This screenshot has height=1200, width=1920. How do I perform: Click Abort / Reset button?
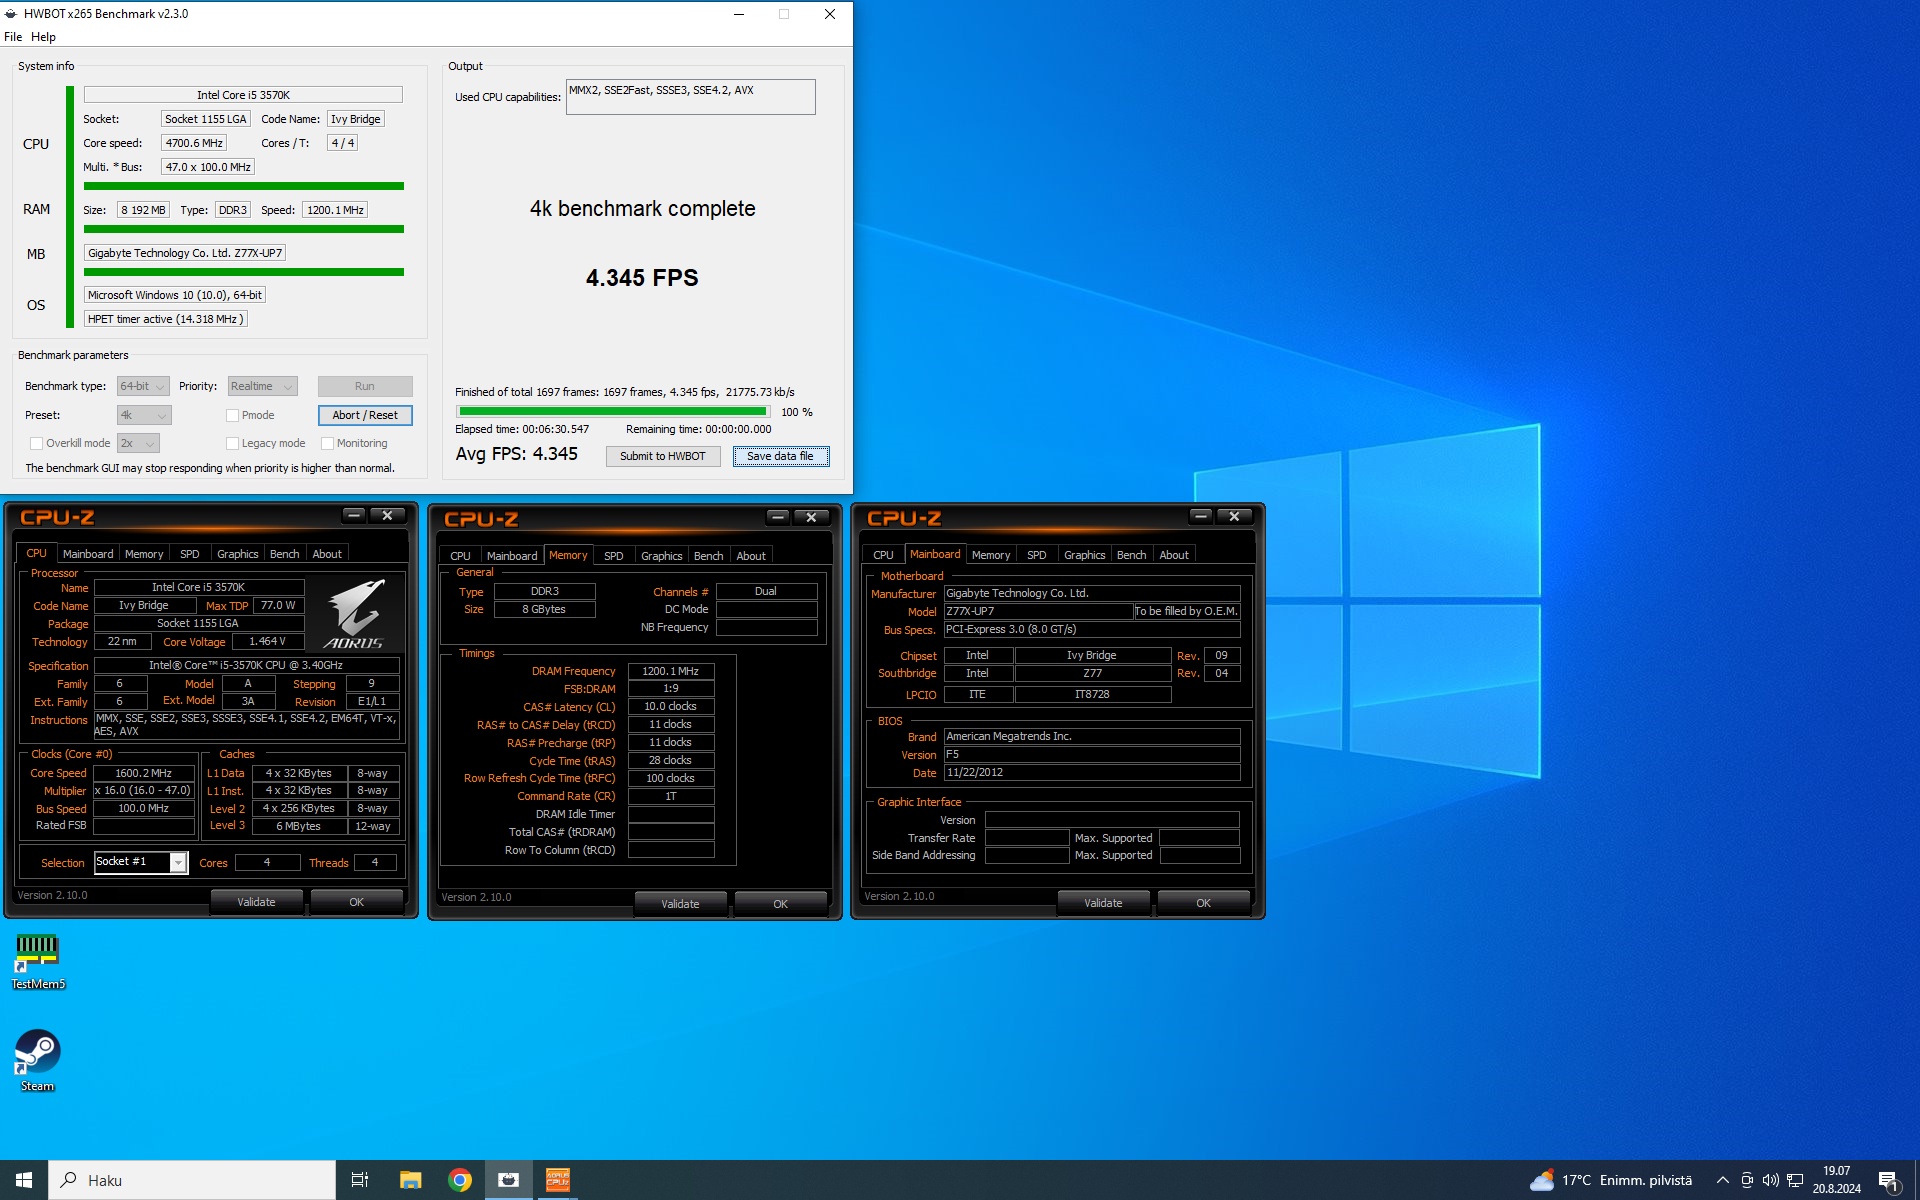365,415
